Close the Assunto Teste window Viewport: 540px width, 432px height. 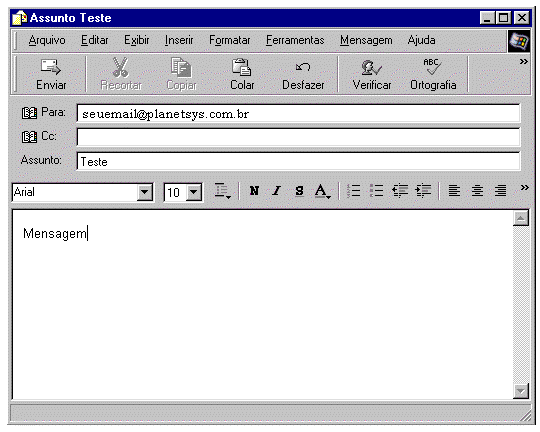[x=521, y=18]
